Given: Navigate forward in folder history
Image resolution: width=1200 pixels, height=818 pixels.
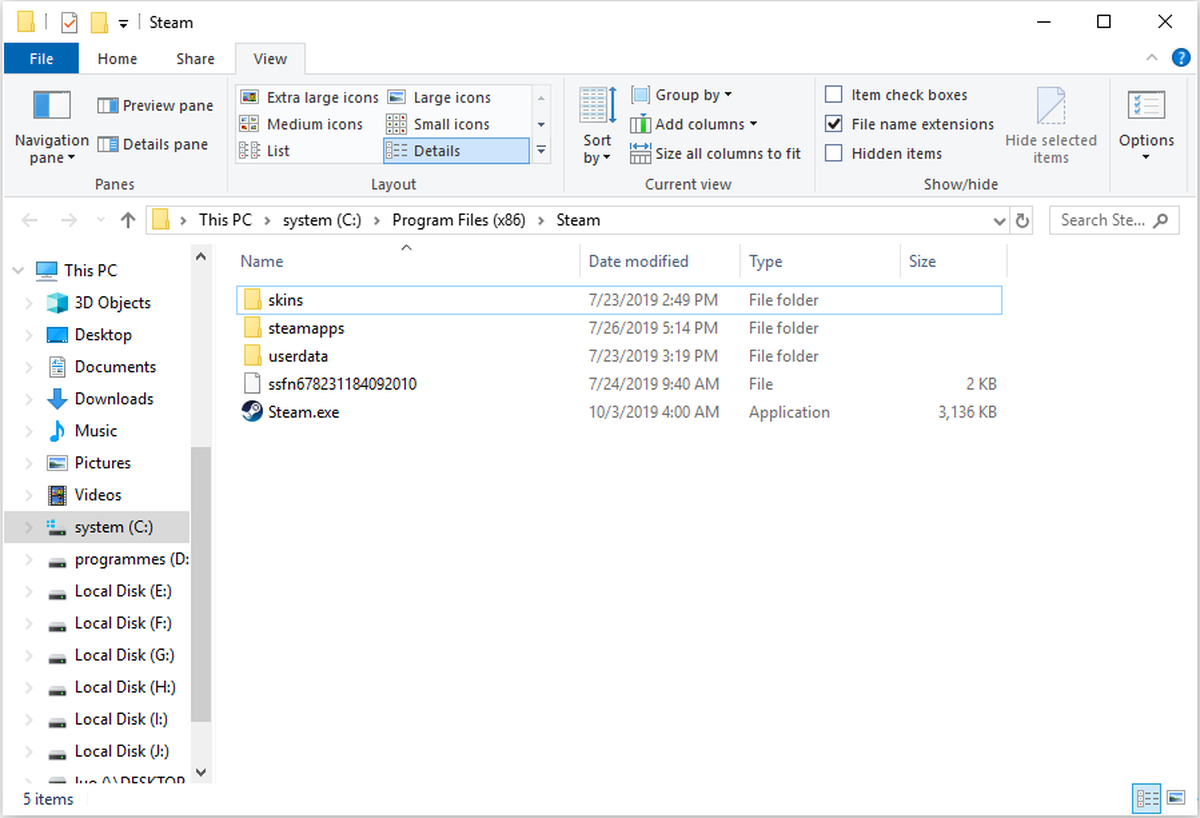Looking at the screenshot, I should coord(68,220).
